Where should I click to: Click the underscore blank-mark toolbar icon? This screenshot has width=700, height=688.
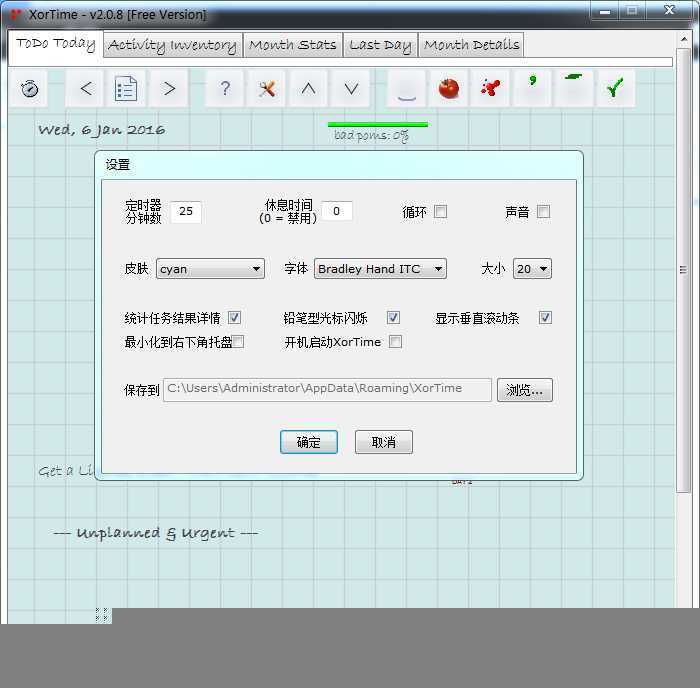[x=406, y=88]
